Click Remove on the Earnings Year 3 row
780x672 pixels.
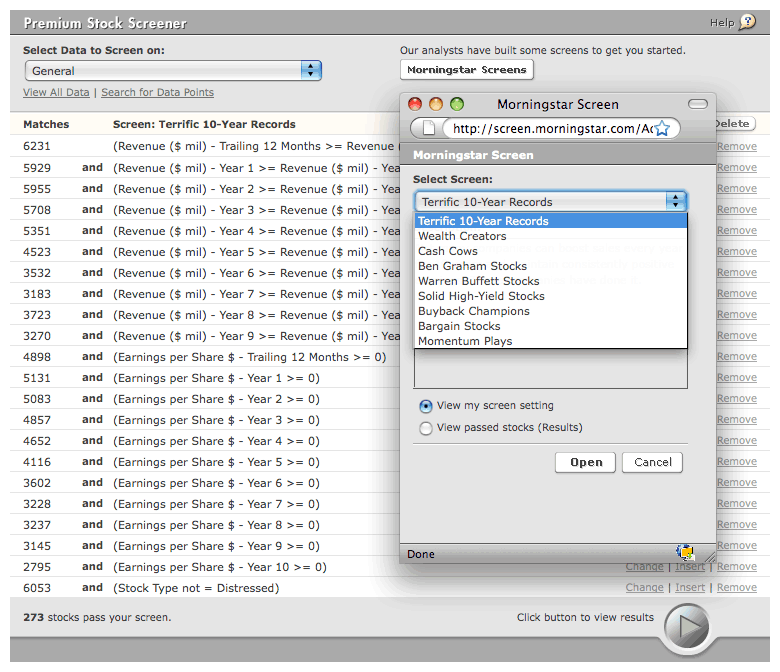coord(737,419)
